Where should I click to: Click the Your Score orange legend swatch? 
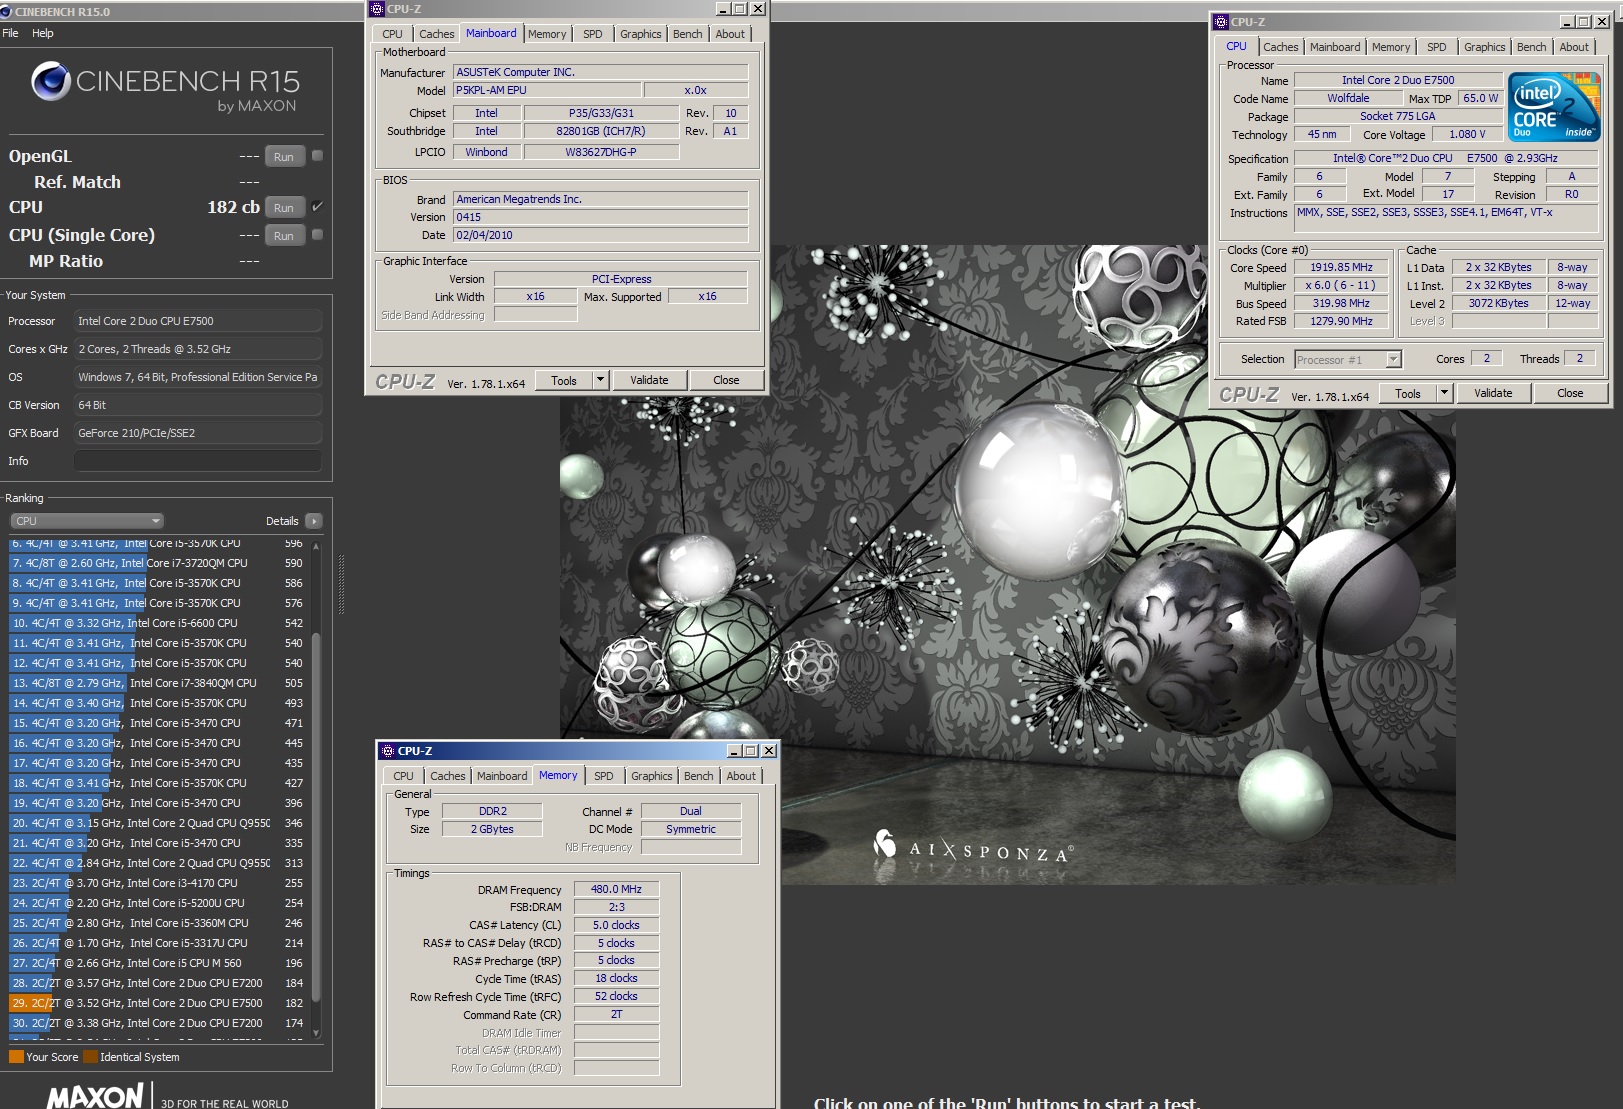tap(16, 1056)
